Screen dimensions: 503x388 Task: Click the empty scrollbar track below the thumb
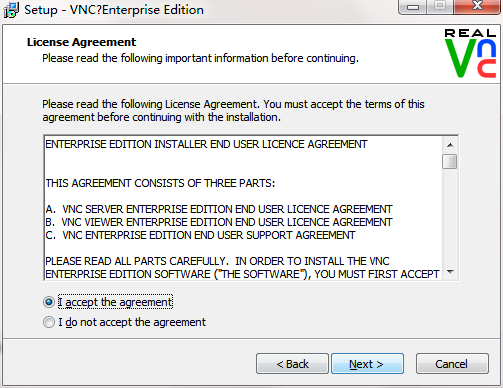click(x=450, y=217)
